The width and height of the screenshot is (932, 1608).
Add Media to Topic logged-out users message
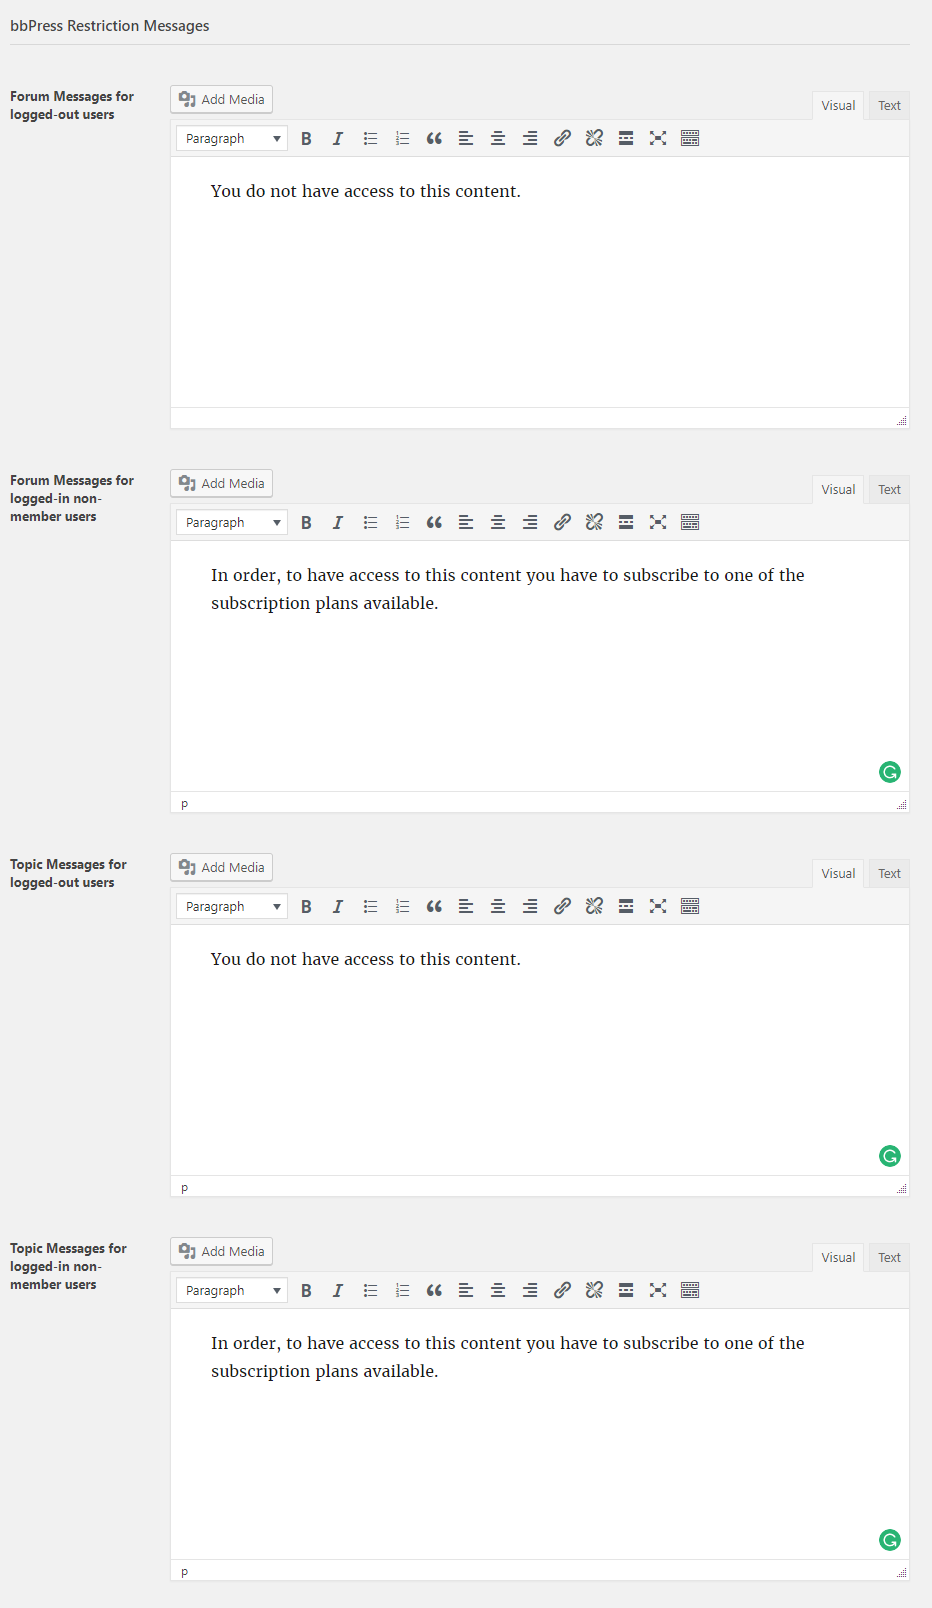(x=221, y=868)
